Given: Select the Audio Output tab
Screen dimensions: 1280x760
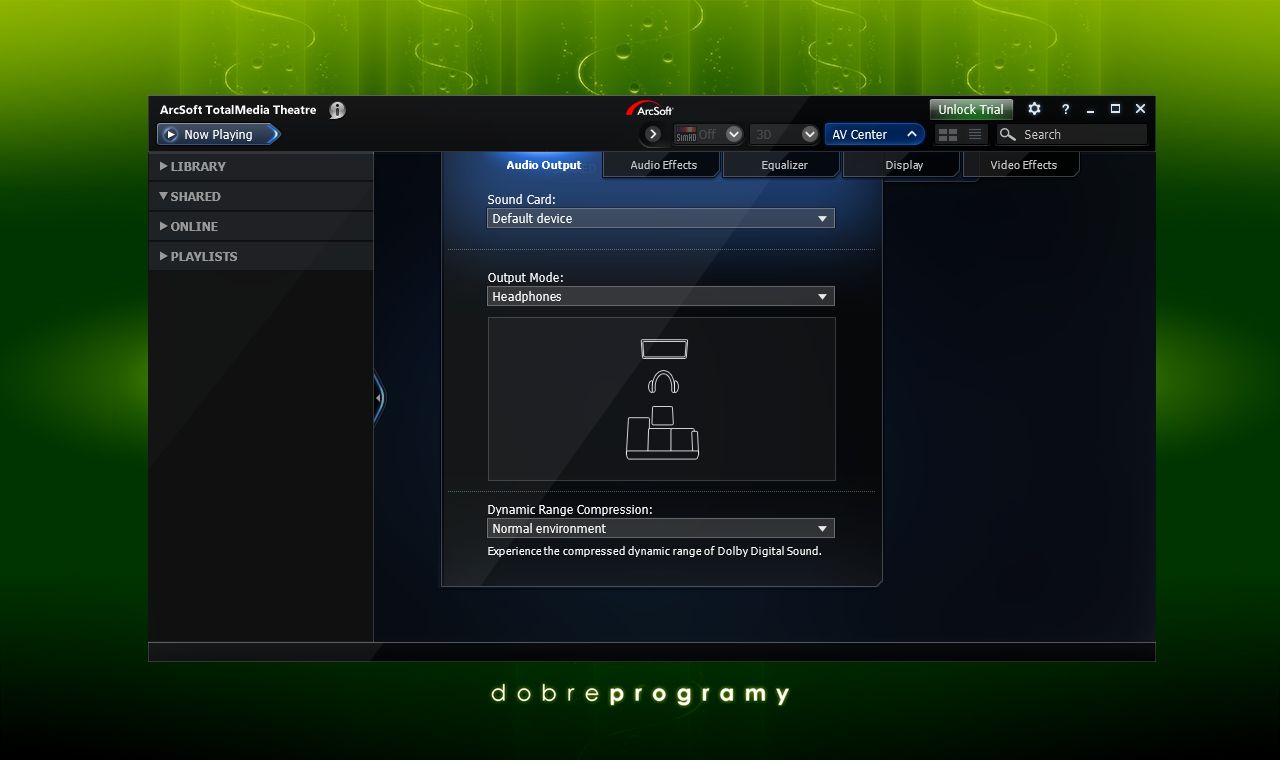Looking at the screenshot, I should coord(543,165).
